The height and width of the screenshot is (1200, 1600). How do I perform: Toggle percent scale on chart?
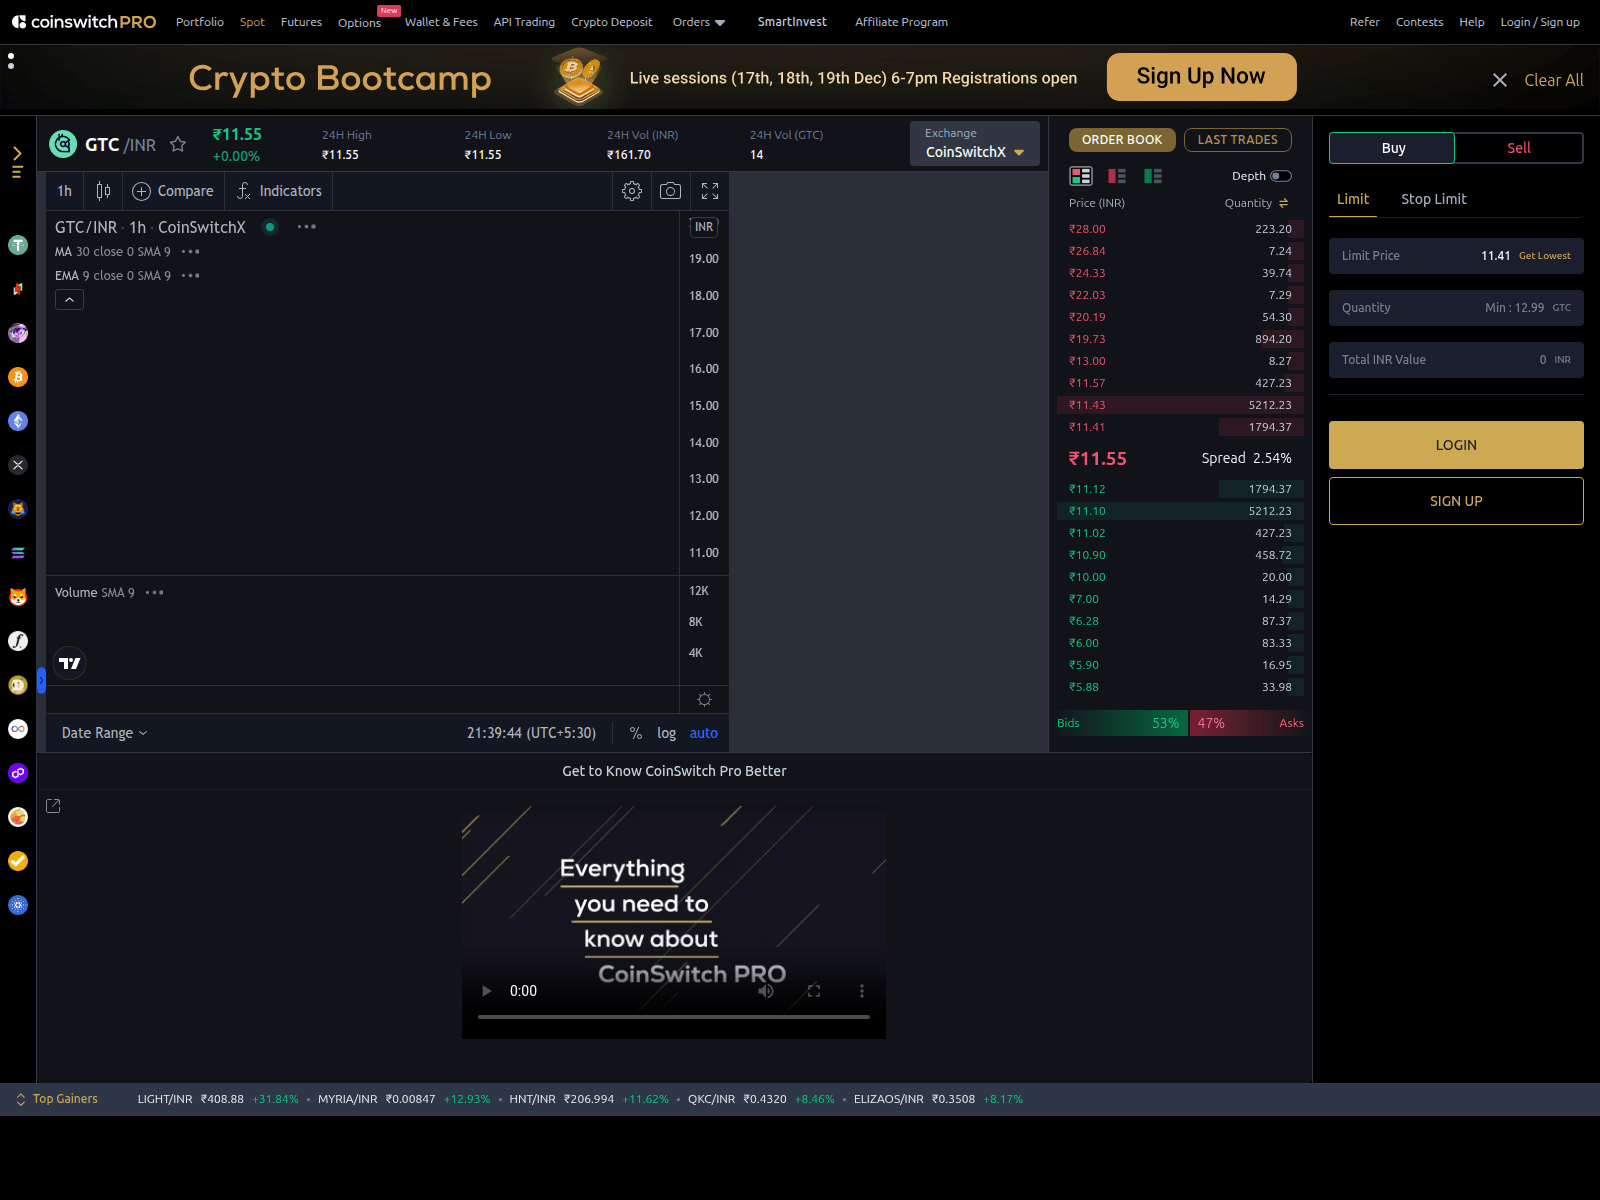coord(635,733)
